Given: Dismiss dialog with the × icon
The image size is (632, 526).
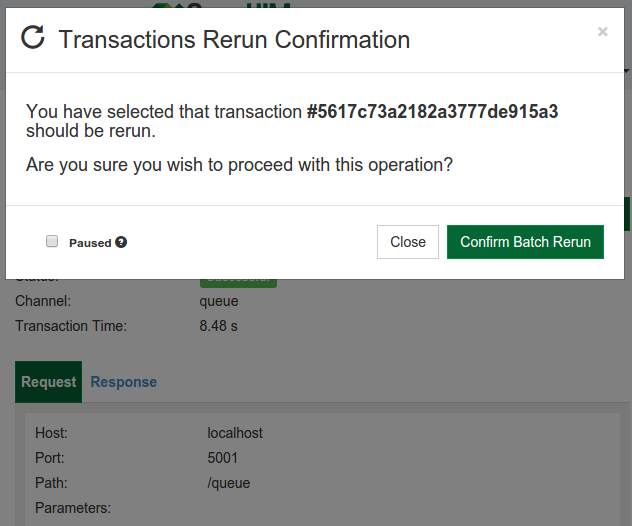Looking at the screenshot, I should 603,31.
